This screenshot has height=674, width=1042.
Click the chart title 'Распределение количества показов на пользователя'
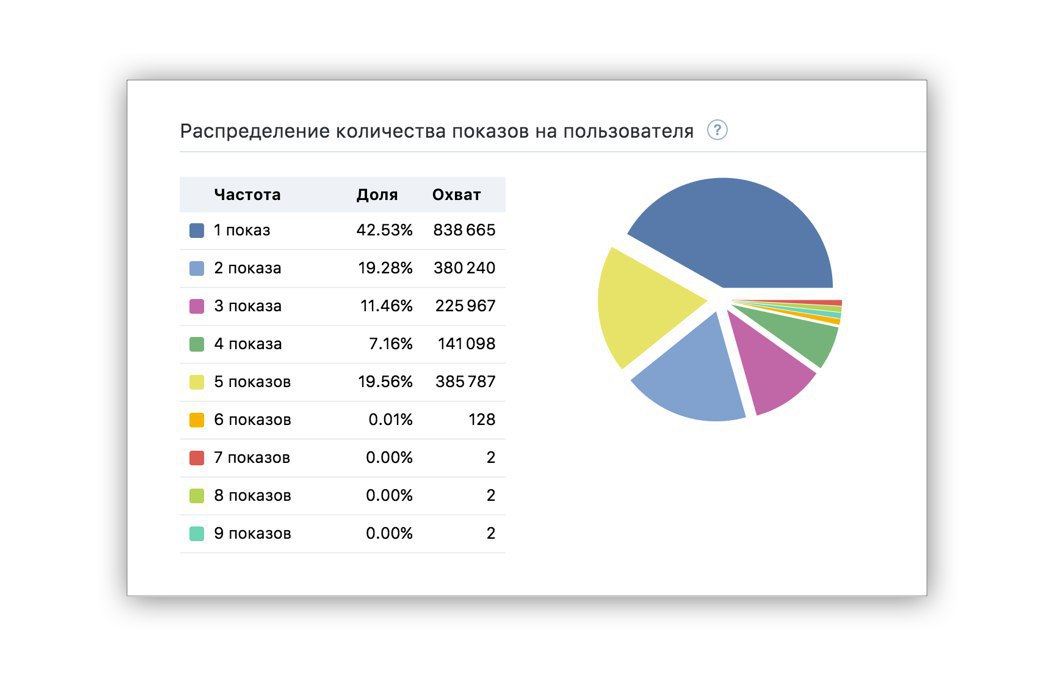(x=437, y=131)
